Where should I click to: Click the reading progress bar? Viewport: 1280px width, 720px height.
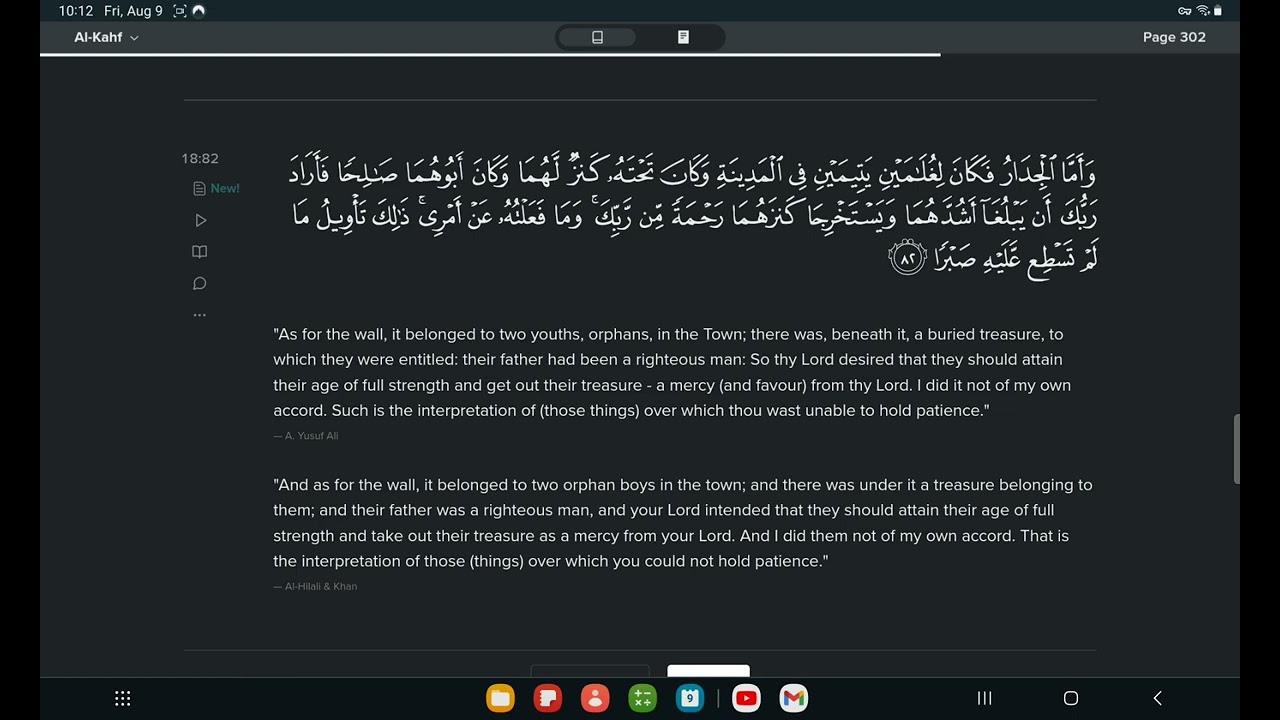(x=490, y=54)
